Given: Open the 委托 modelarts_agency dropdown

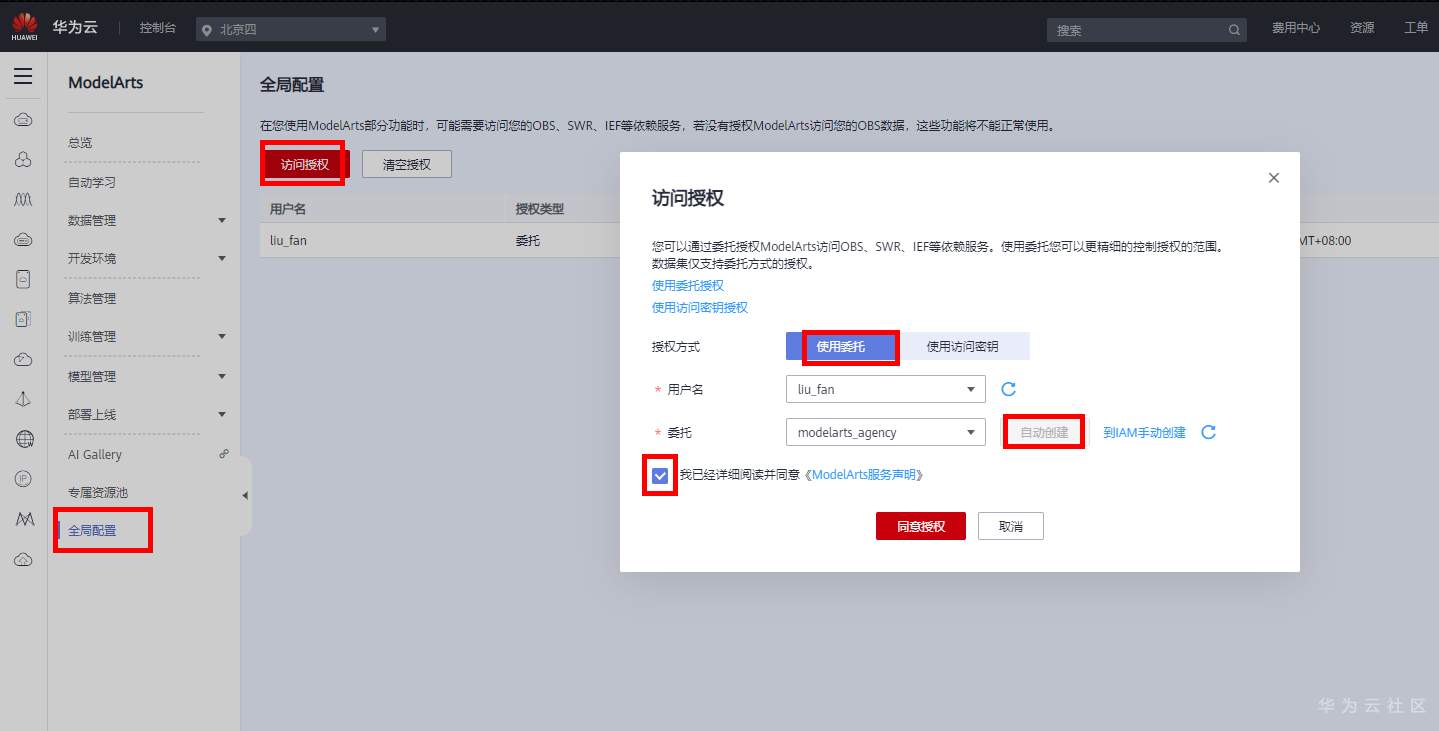Looking at the screenshot, I should (x=886, y=432).
